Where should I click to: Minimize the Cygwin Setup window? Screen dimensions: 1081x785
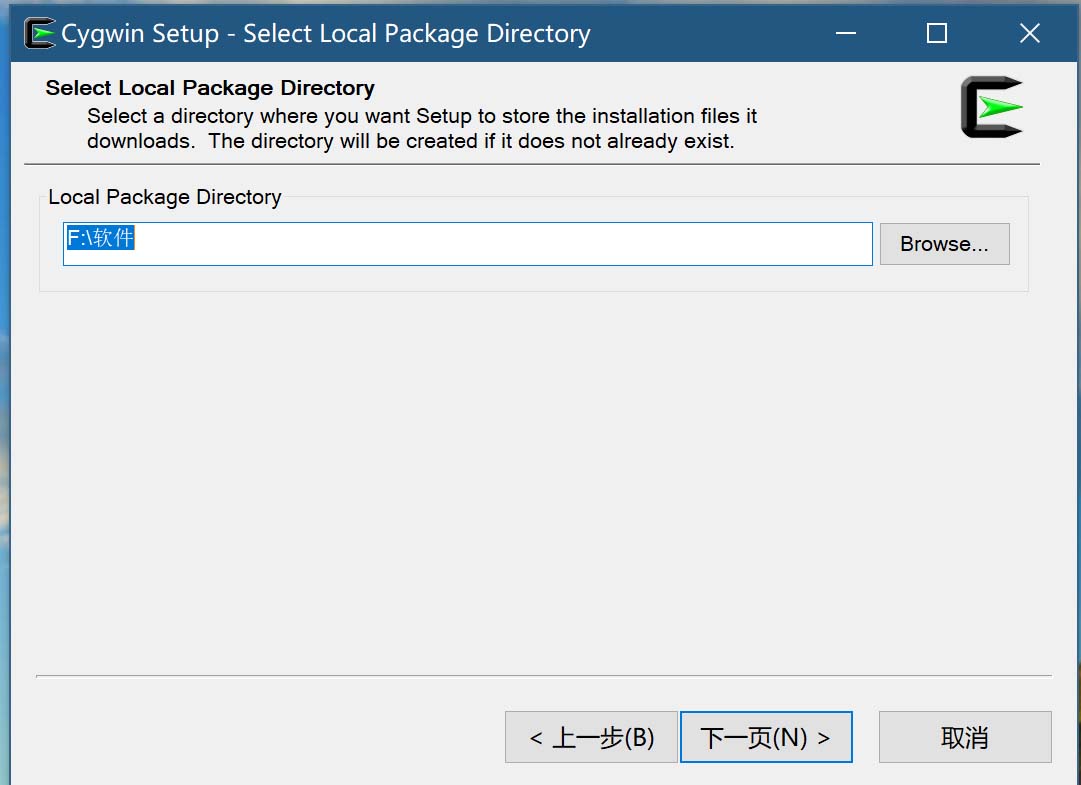coord(845,33)
